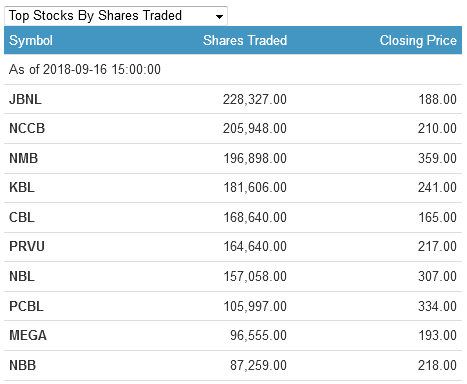467x384 pixels.
Task: Open the PCBL stock symbol
Action: click(x=26, y=306)
